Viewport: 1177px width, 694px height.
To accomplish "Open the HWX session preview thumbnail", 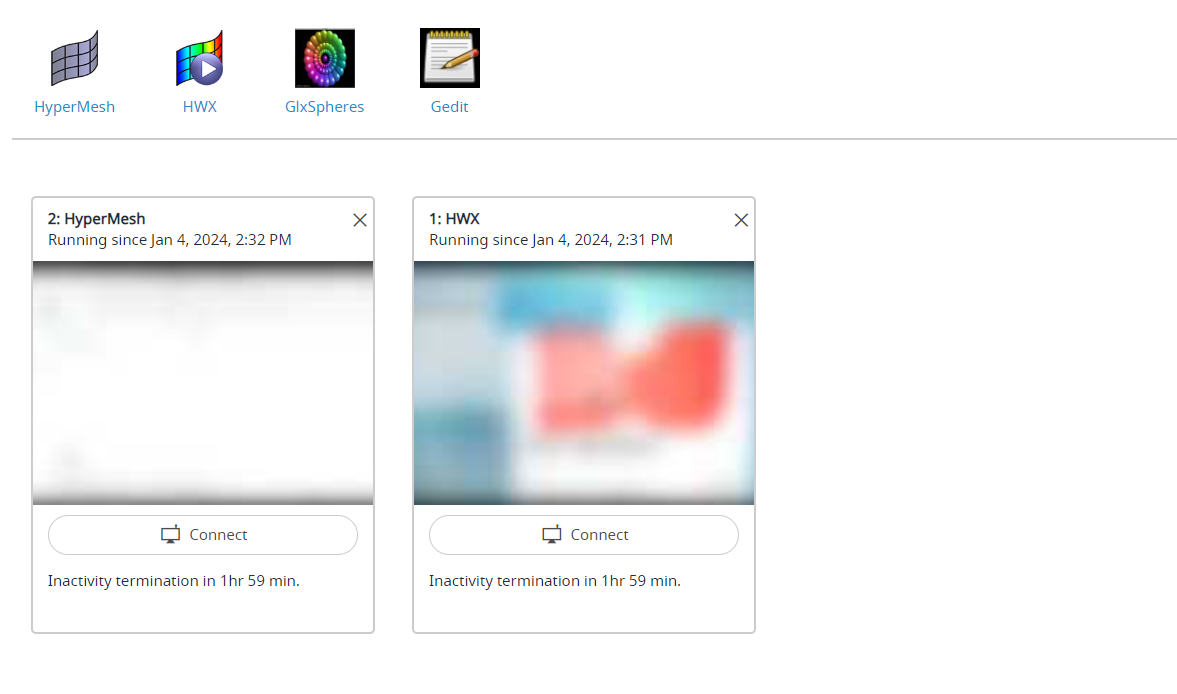I will (x=584, y=383).
